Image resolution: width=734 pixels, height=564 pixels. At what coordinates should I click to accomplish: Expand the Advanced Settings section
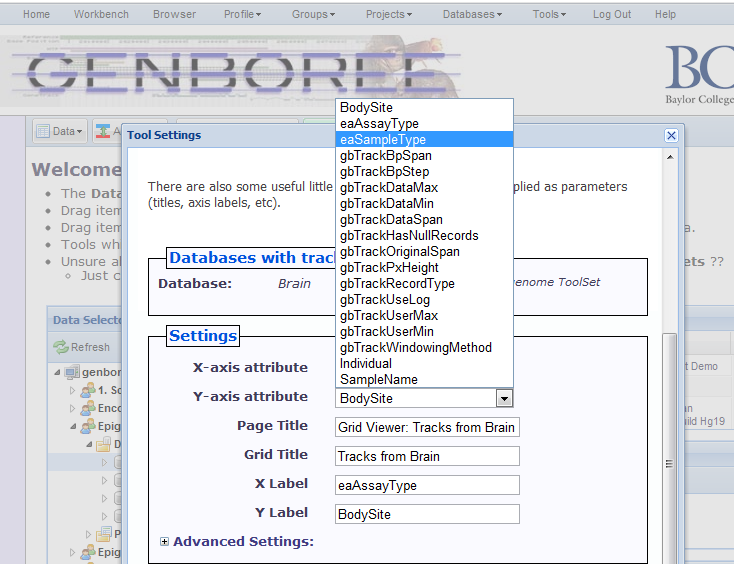[x=165, y=542]
